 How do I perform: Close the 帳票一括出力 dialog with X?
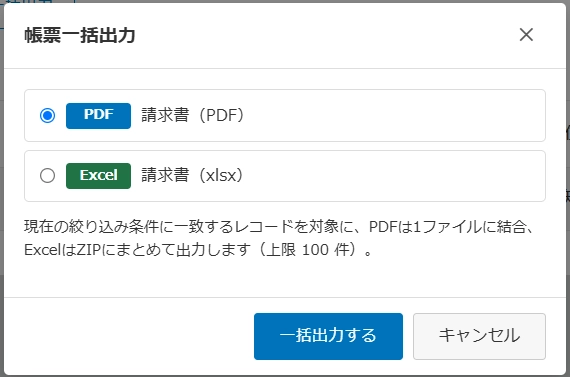click(x=526, y=35)
